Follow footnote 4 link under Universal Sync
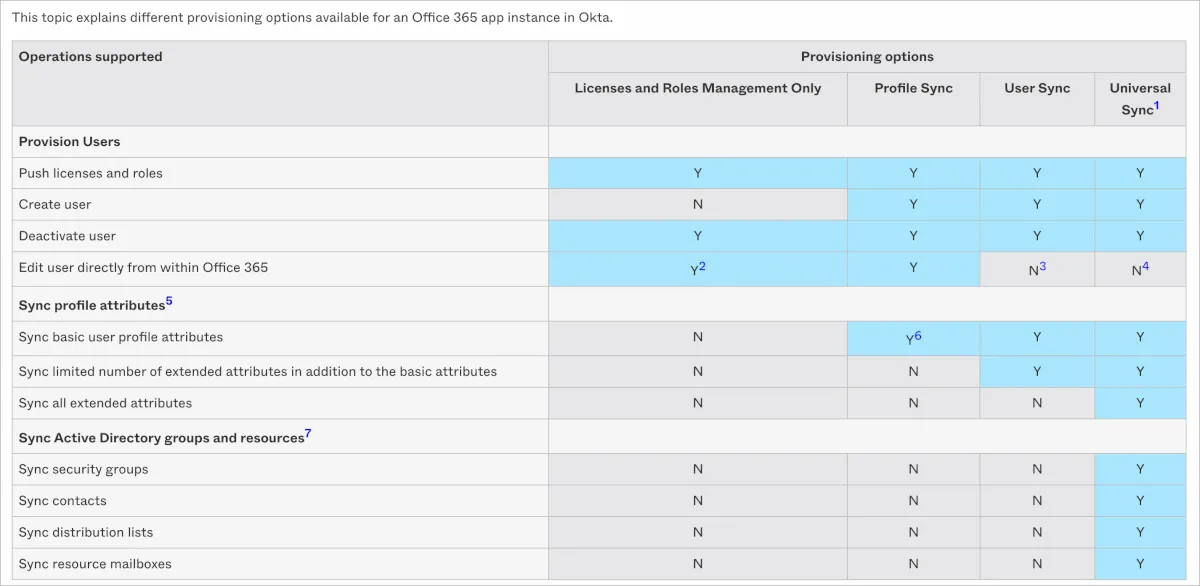Viewport: 1200px width, 586px height. pyautogui.click(x=1147, y=265)
